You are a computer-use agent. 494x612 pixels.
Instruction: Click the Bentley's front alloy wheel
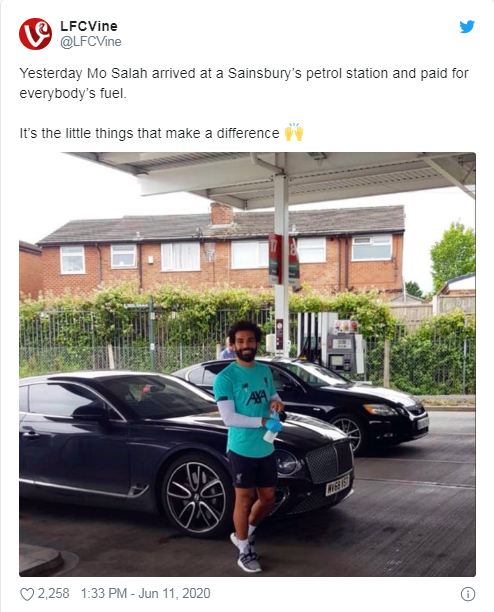click(196, 497)
